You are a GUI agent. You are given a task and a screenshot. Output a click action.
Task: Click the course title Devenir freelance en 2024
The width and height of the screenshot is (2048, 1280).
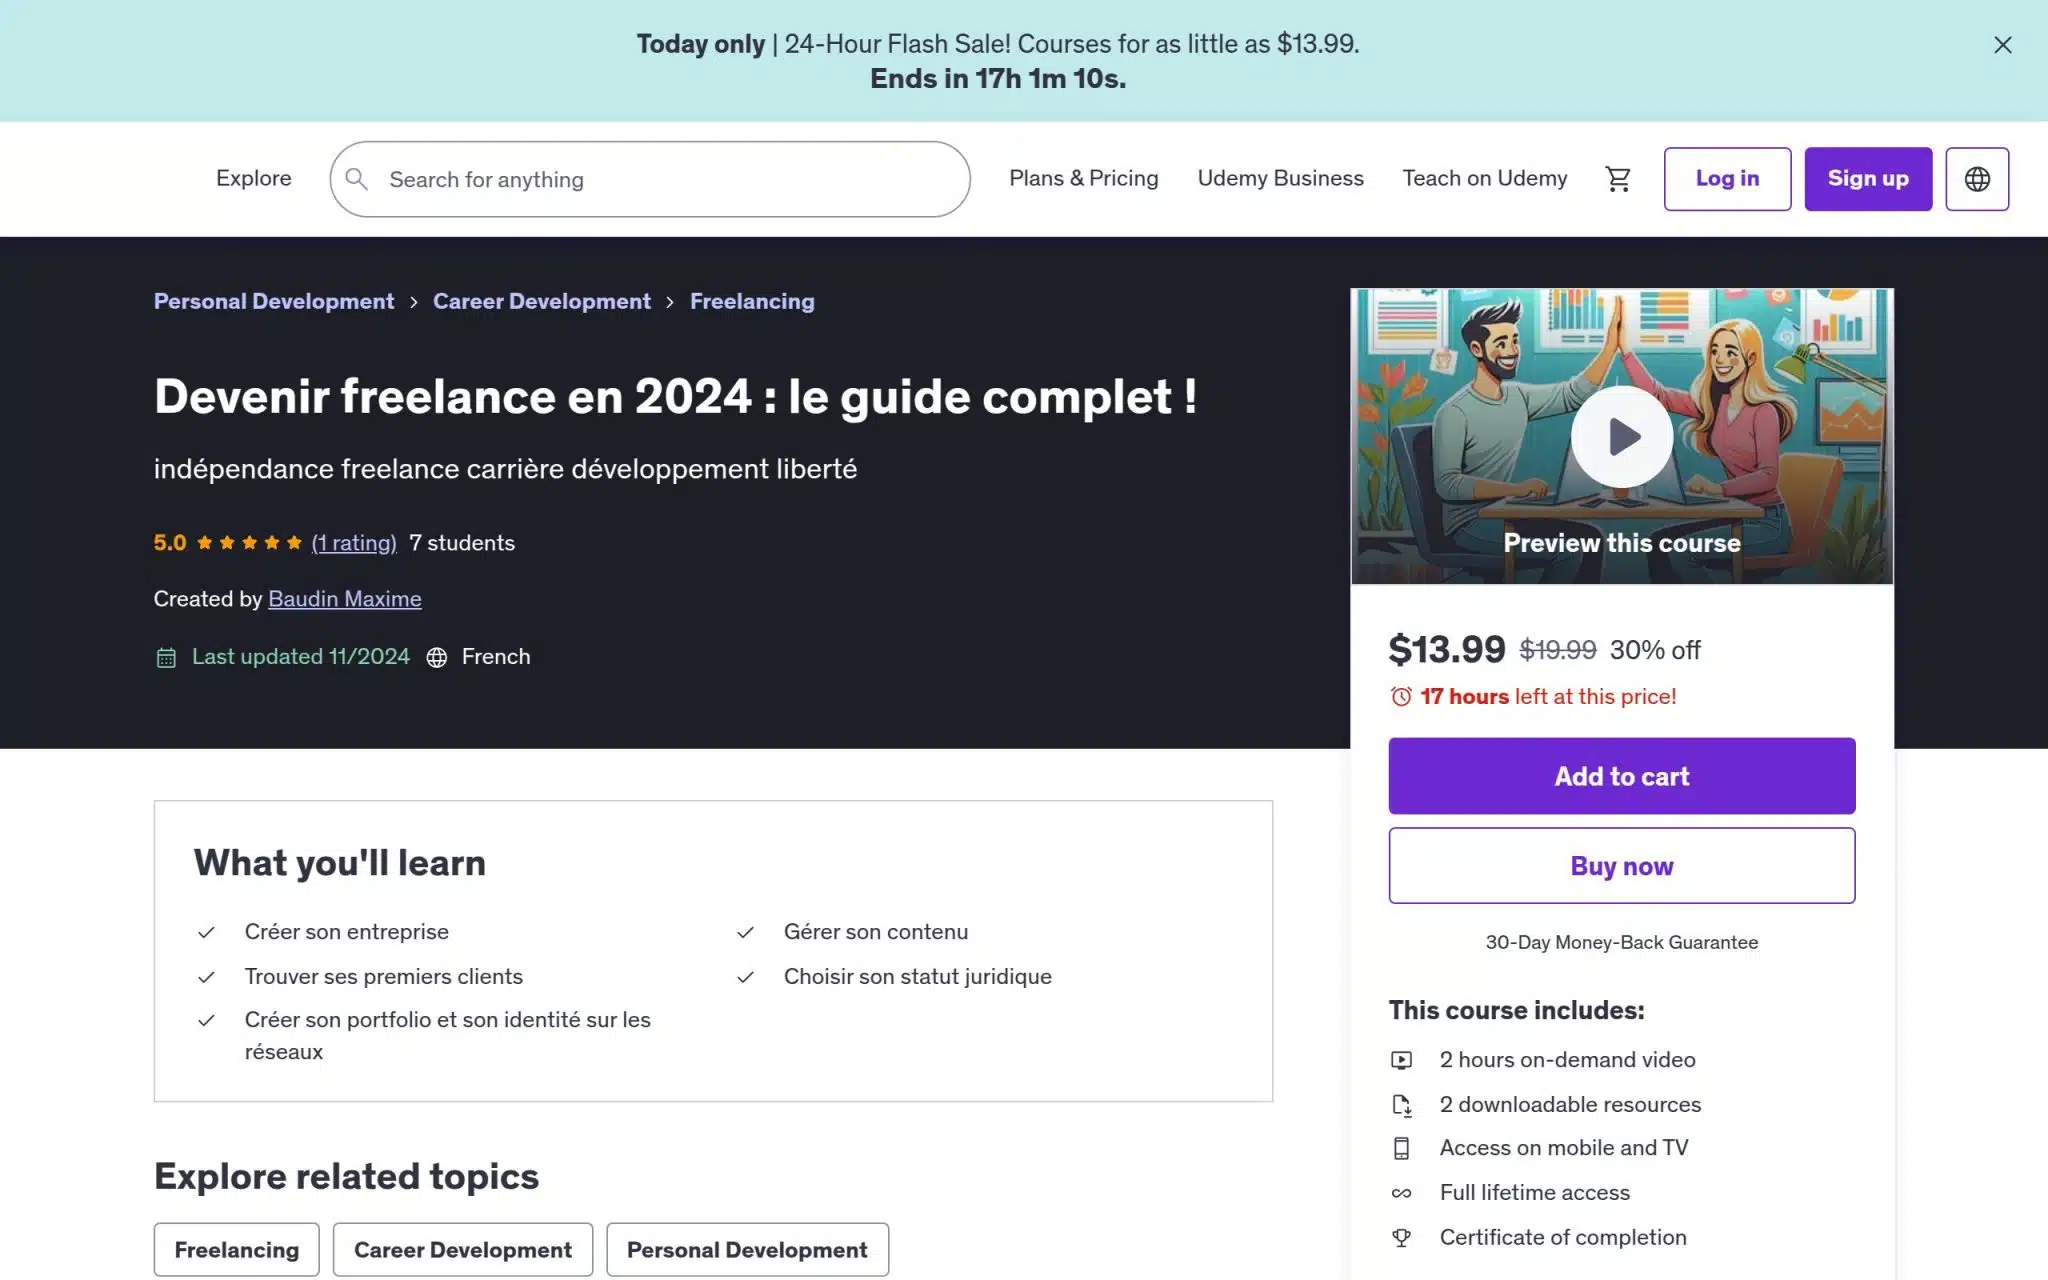coord(675,397)
